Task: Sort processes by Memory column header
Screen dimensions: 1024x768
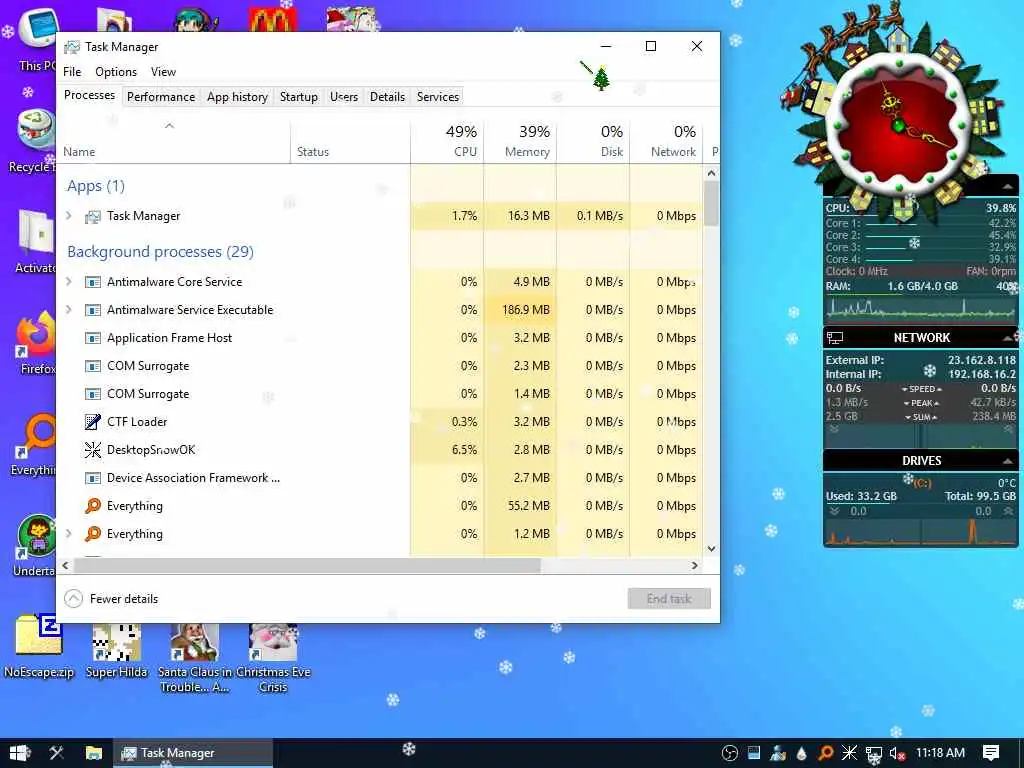Action: [x=520, y=142]
